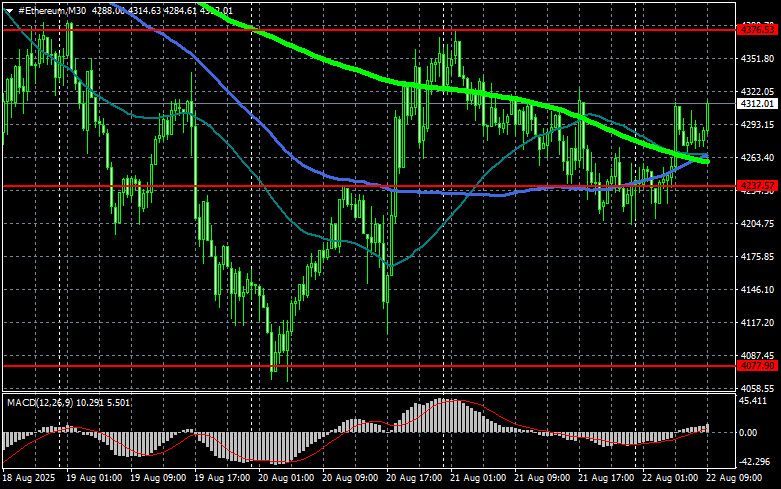781x489 pixels.
Task: Select the 19 Aug 01:00 time label
Action: pyautogui.click(x=94, y=478)
